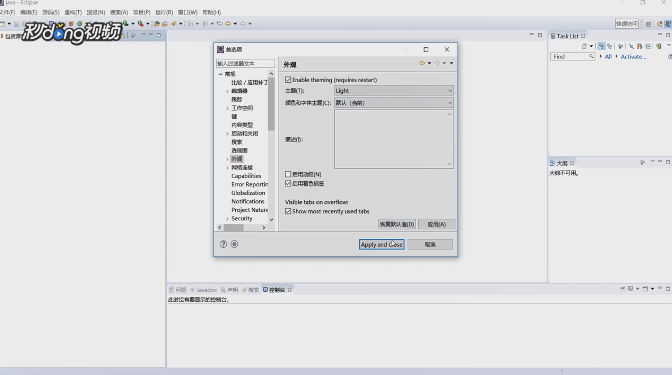
Task: Open the help icon in preferences dialog
Action: (x=223, y=244)
